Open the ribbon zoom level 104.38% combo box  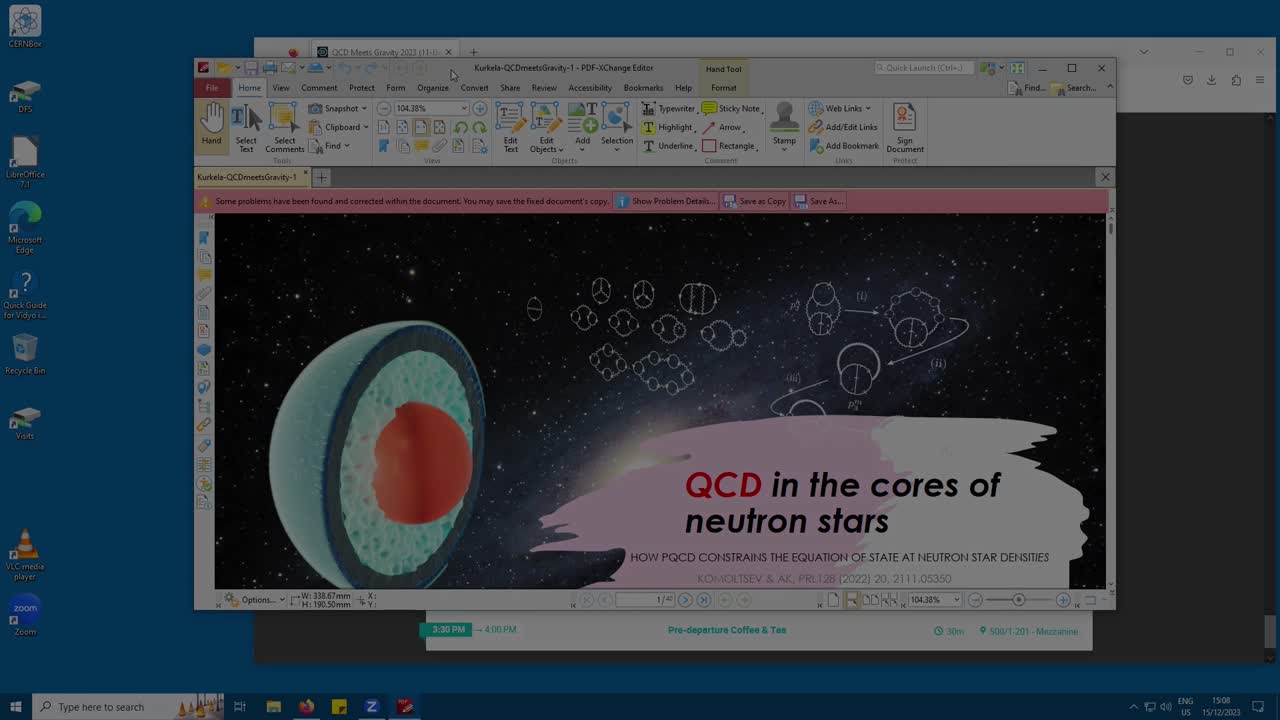[431, 108]
